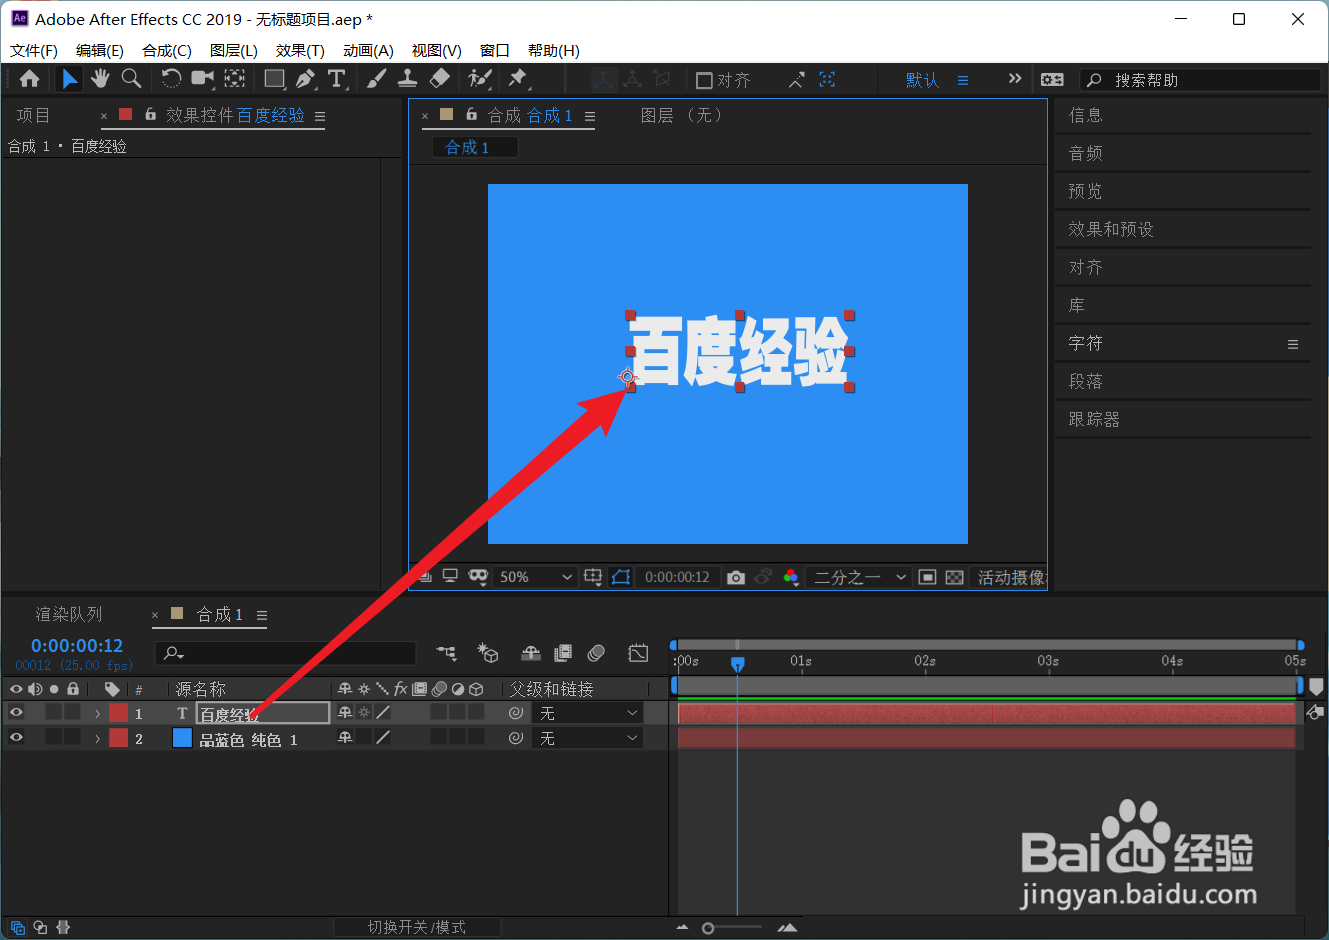The width and height of the screenshot is (1329, 940).
Task: Toggle the transparency grid in viewer
Action: [x=955, y=577]
